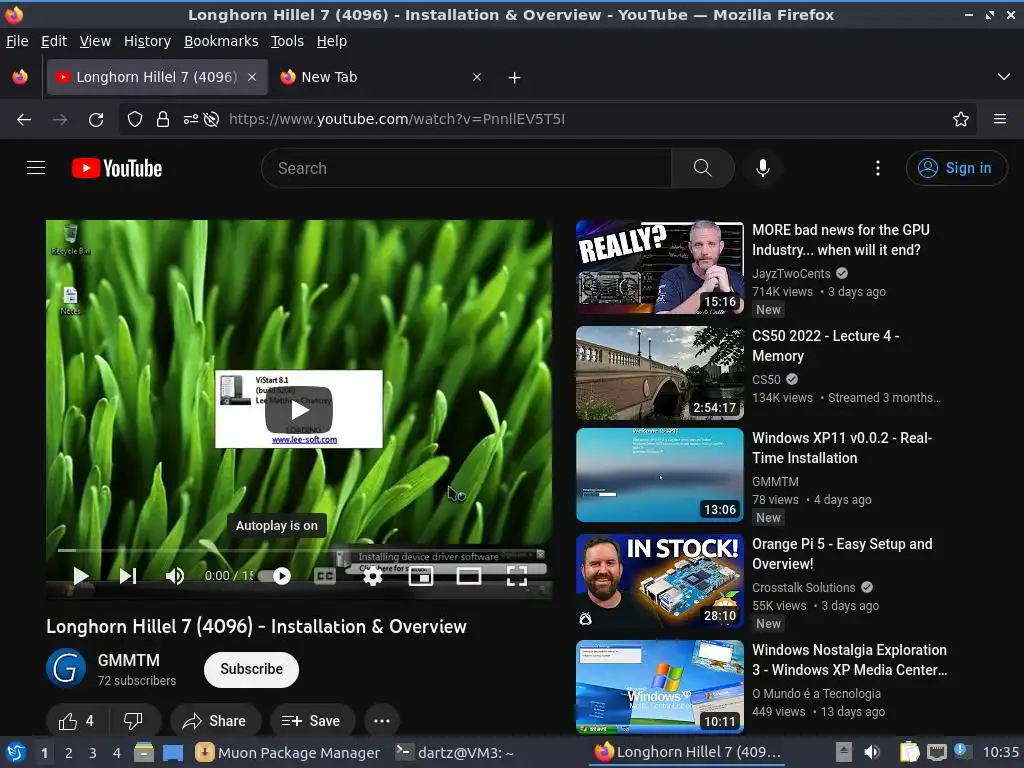Toggle the Autoplay switch off
The image size is (1024, 768).
click(275, 576)
